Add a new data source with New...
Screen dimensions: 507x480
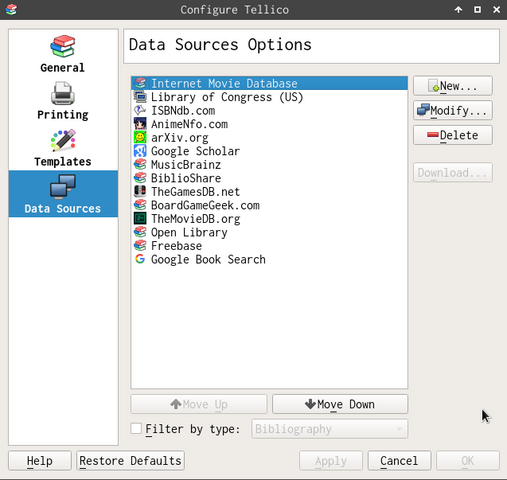coord(453,86)
